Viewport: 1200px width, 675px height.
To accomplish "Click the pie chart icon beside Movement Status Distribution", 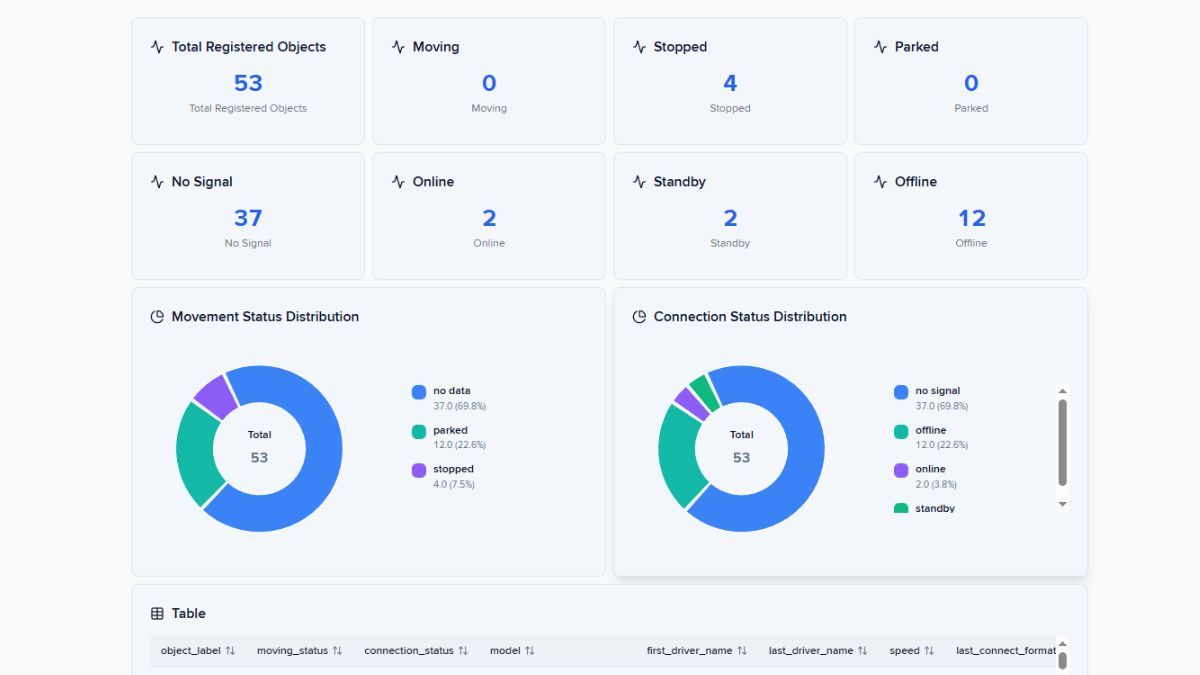I will click(x=158, y=316).
